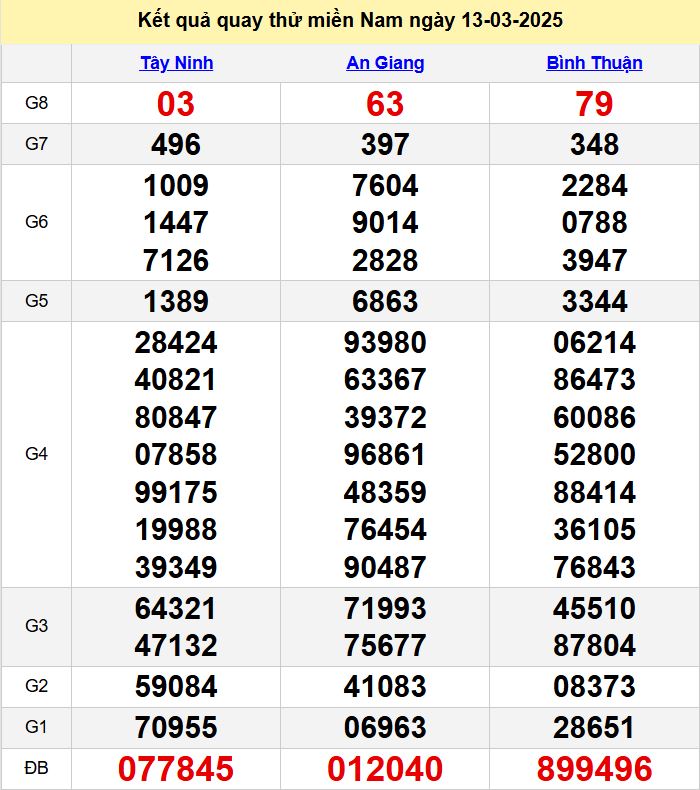Image resolution: width=700 pixels, height=790 pixels.
Task: Click the G5 number 3344
Action: pyautogui.click(x=594, y=301)
